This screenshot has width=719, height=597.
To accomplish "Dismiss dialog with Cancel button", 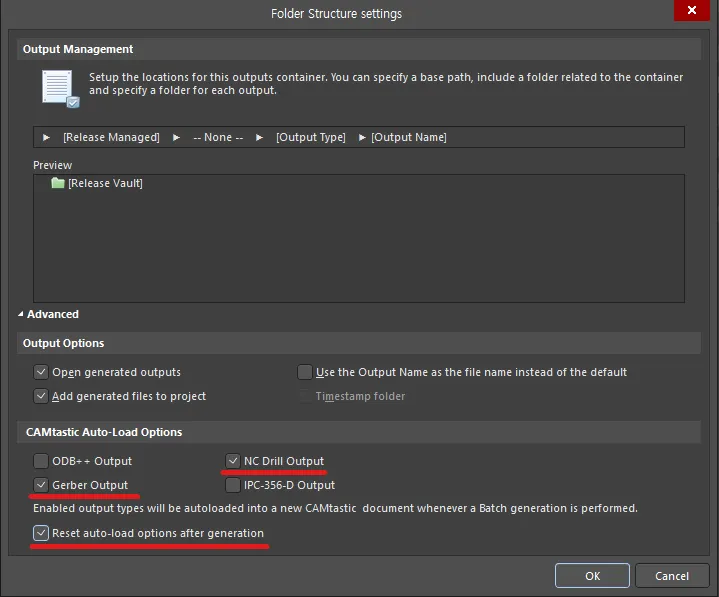I will click(x=672, y=575).
